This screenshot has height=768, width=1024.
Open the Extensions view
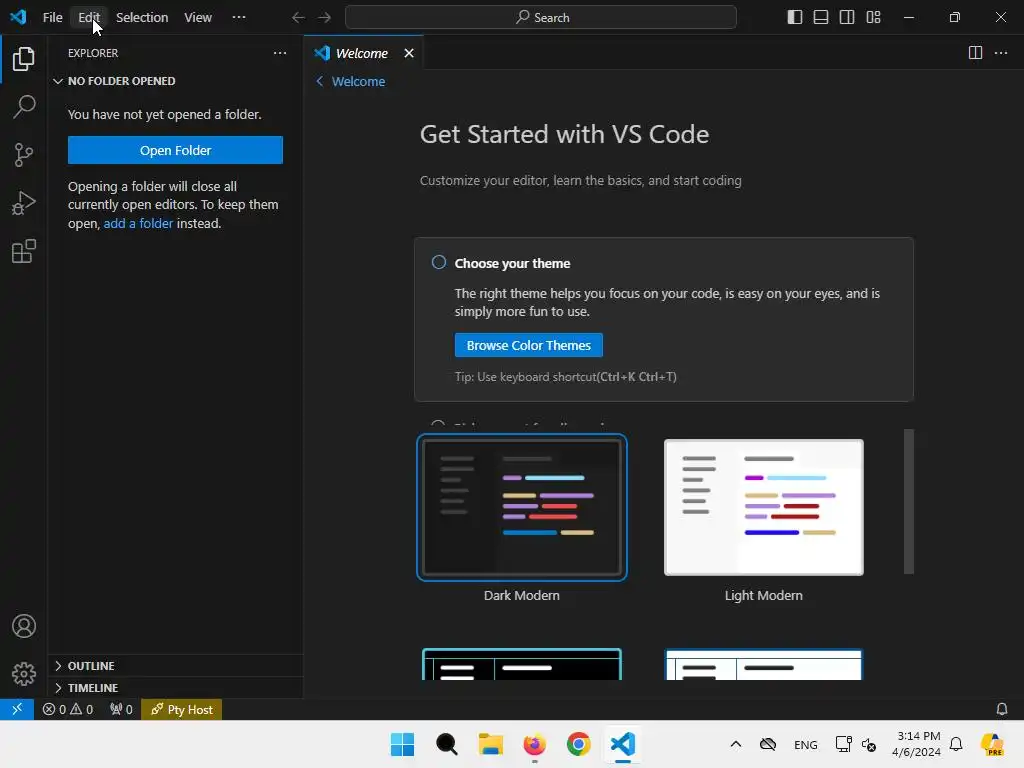coord(24,251)
